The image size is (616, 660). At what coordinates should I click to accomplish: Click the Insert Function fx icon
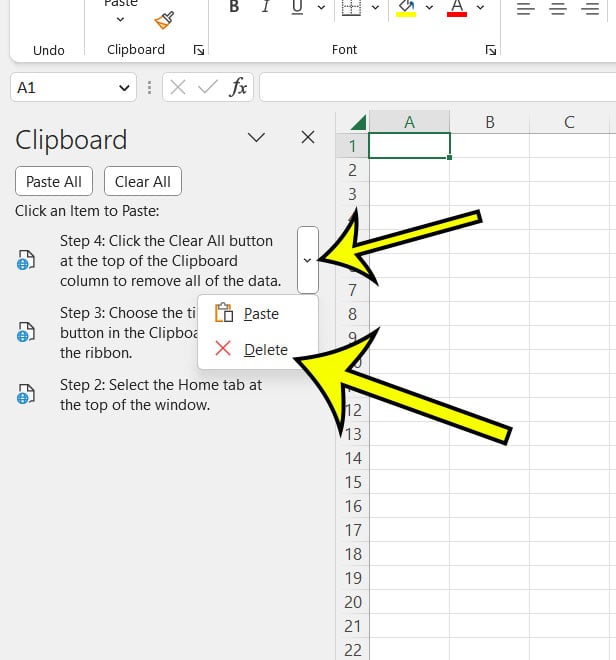pyautogui.click(x=238, y=87)
